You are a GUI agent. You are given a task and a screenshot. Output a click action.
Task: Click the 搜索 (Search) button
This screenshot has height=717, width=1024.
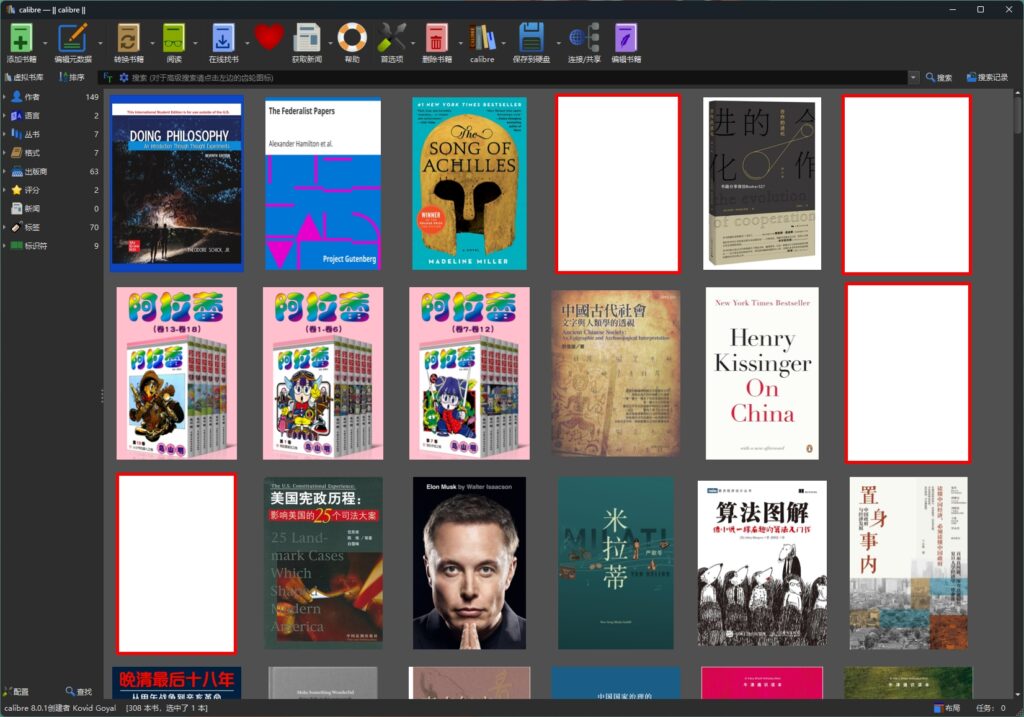click(x=938, y=77)
